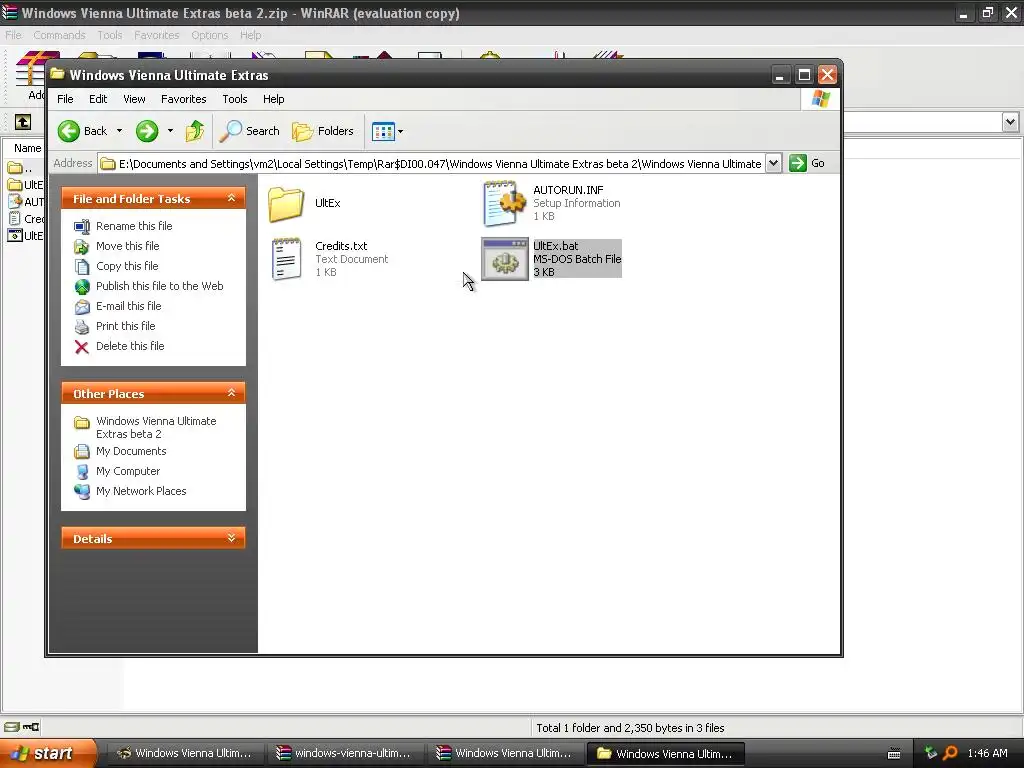Viewport: 1024px width, 768px height.
Task: Click the AUTORUN.INF file name
Action: 568,190
